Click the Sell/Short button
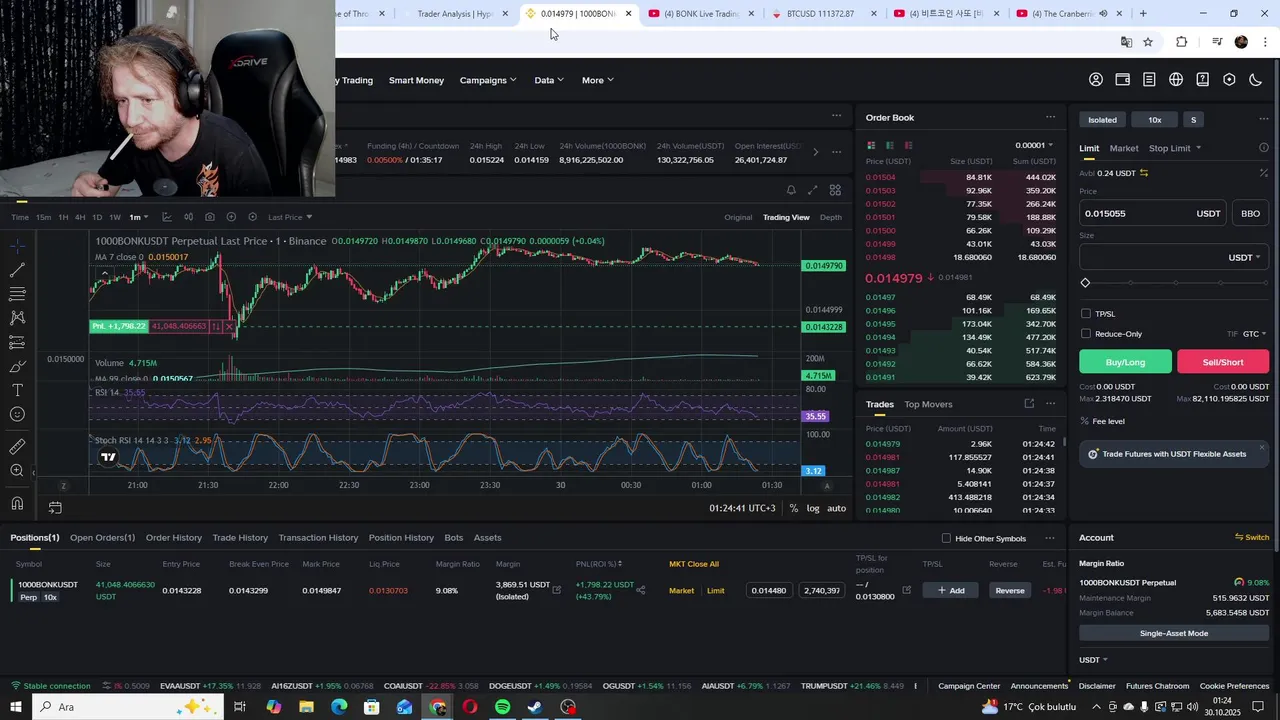The width and height of the screenshot is (1280, 720). (1223, 362)
